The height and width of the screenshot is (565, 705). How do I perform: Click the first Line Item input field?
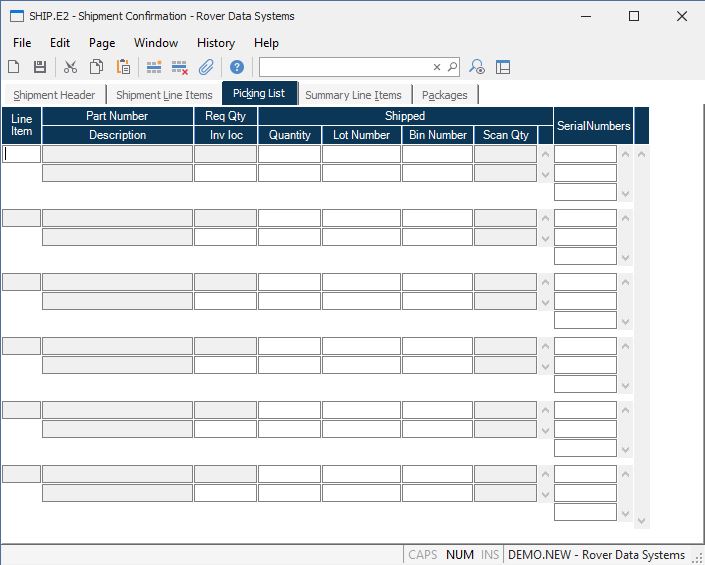(22, 154)
